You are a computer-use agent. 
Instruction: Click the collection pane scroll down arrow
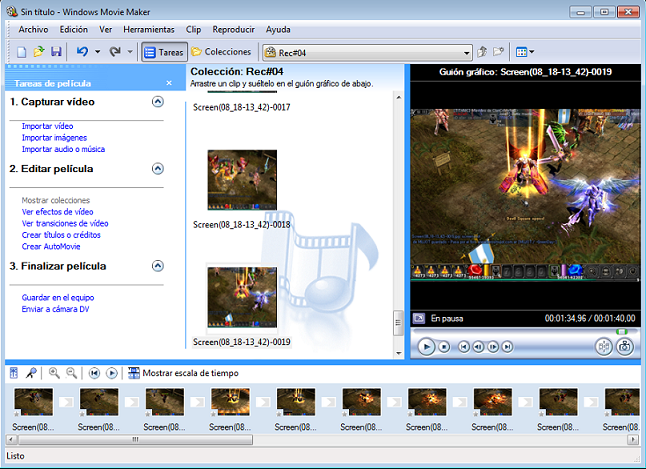pos(398,353)
